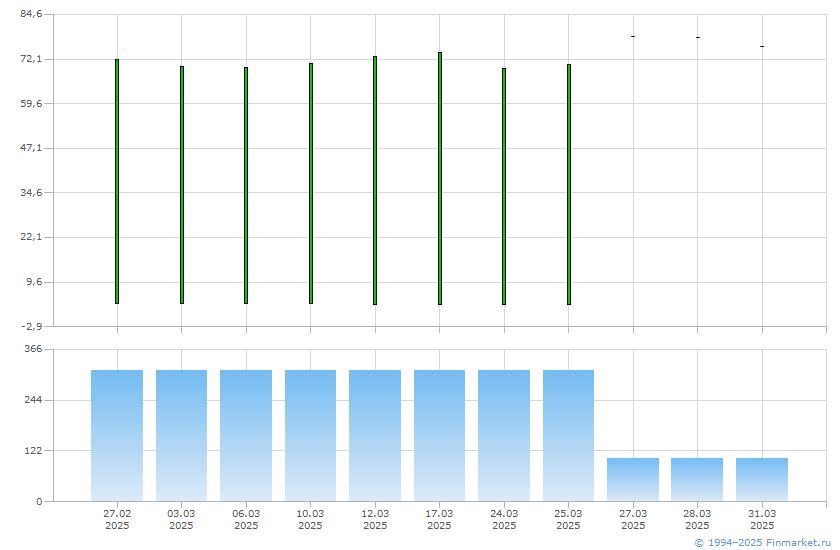Screen dimensions: 840x550
Task: Click the 366 volume axis label
Action: 33,349
